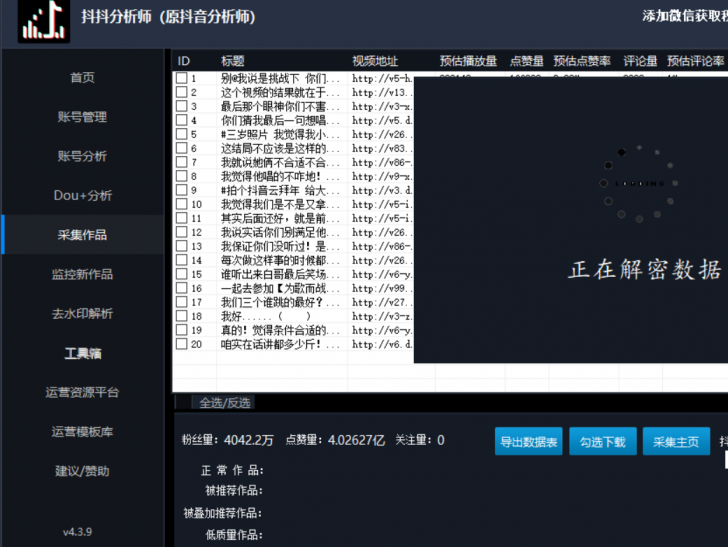Open the 首页 menu item
728x547 pixels.
(82, 77)
